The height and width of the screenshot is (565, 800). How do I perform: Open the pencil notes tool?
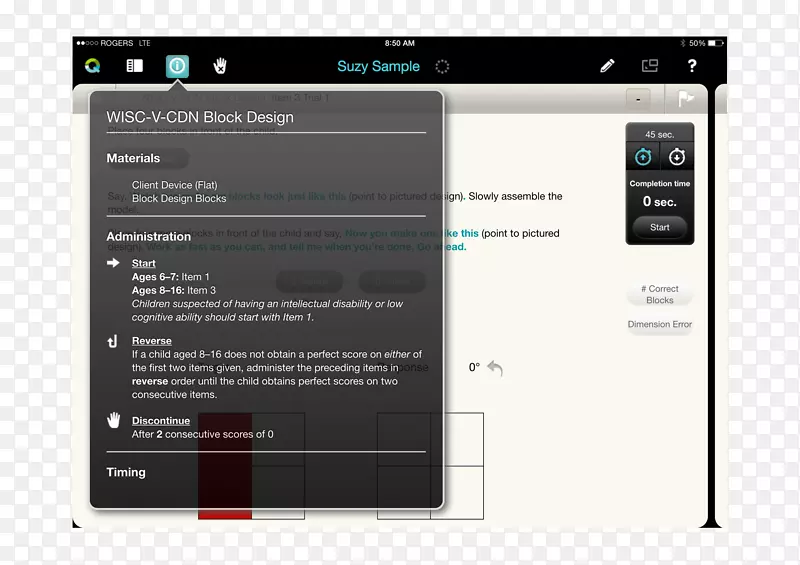click(607, 66)
